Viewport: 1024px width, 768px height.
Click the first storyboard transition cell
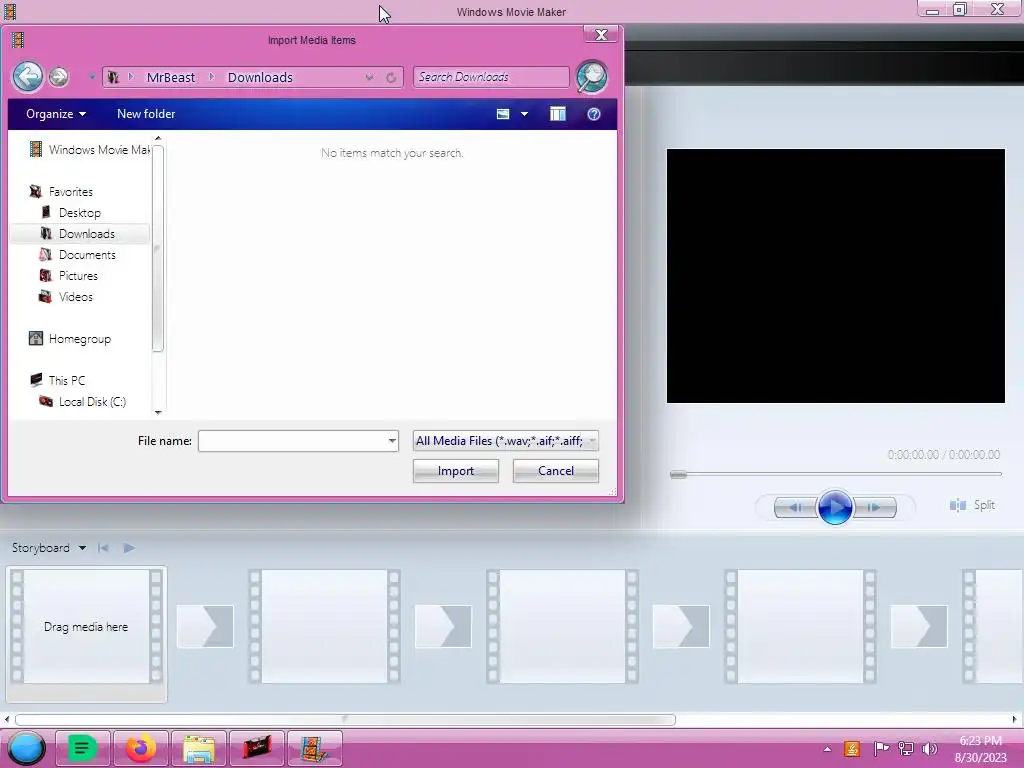pos(205,626)
